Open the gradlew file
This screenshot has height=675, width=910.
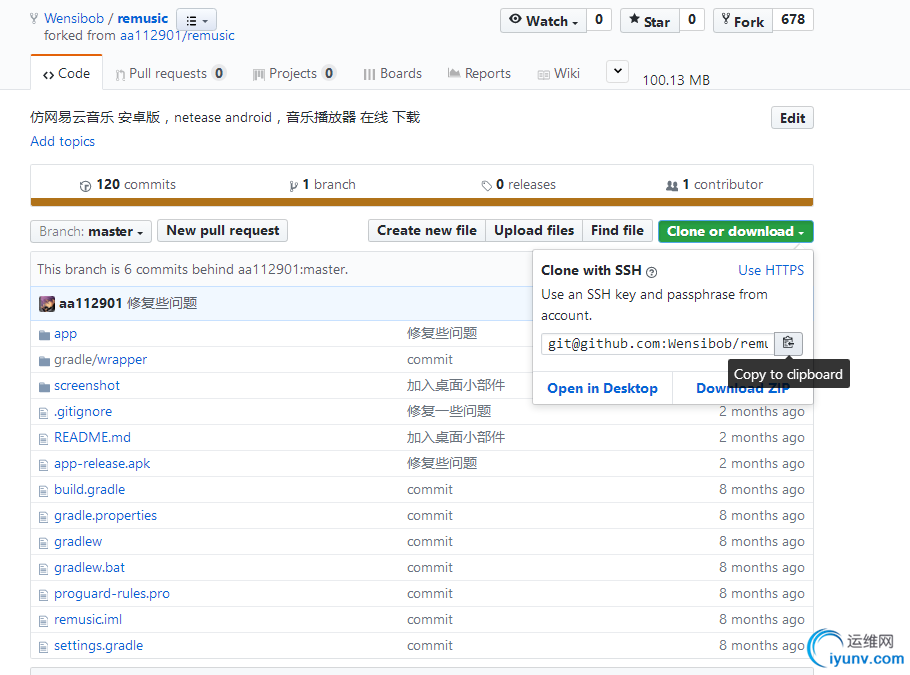(x=78, y=542)
